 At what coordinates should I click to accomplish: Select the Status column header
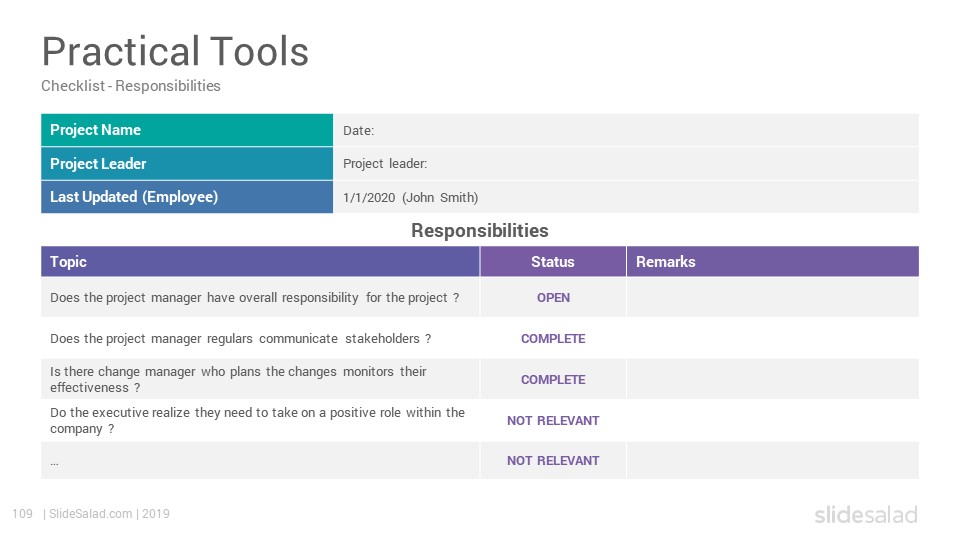pyautogui.click(x=553, y=261)
